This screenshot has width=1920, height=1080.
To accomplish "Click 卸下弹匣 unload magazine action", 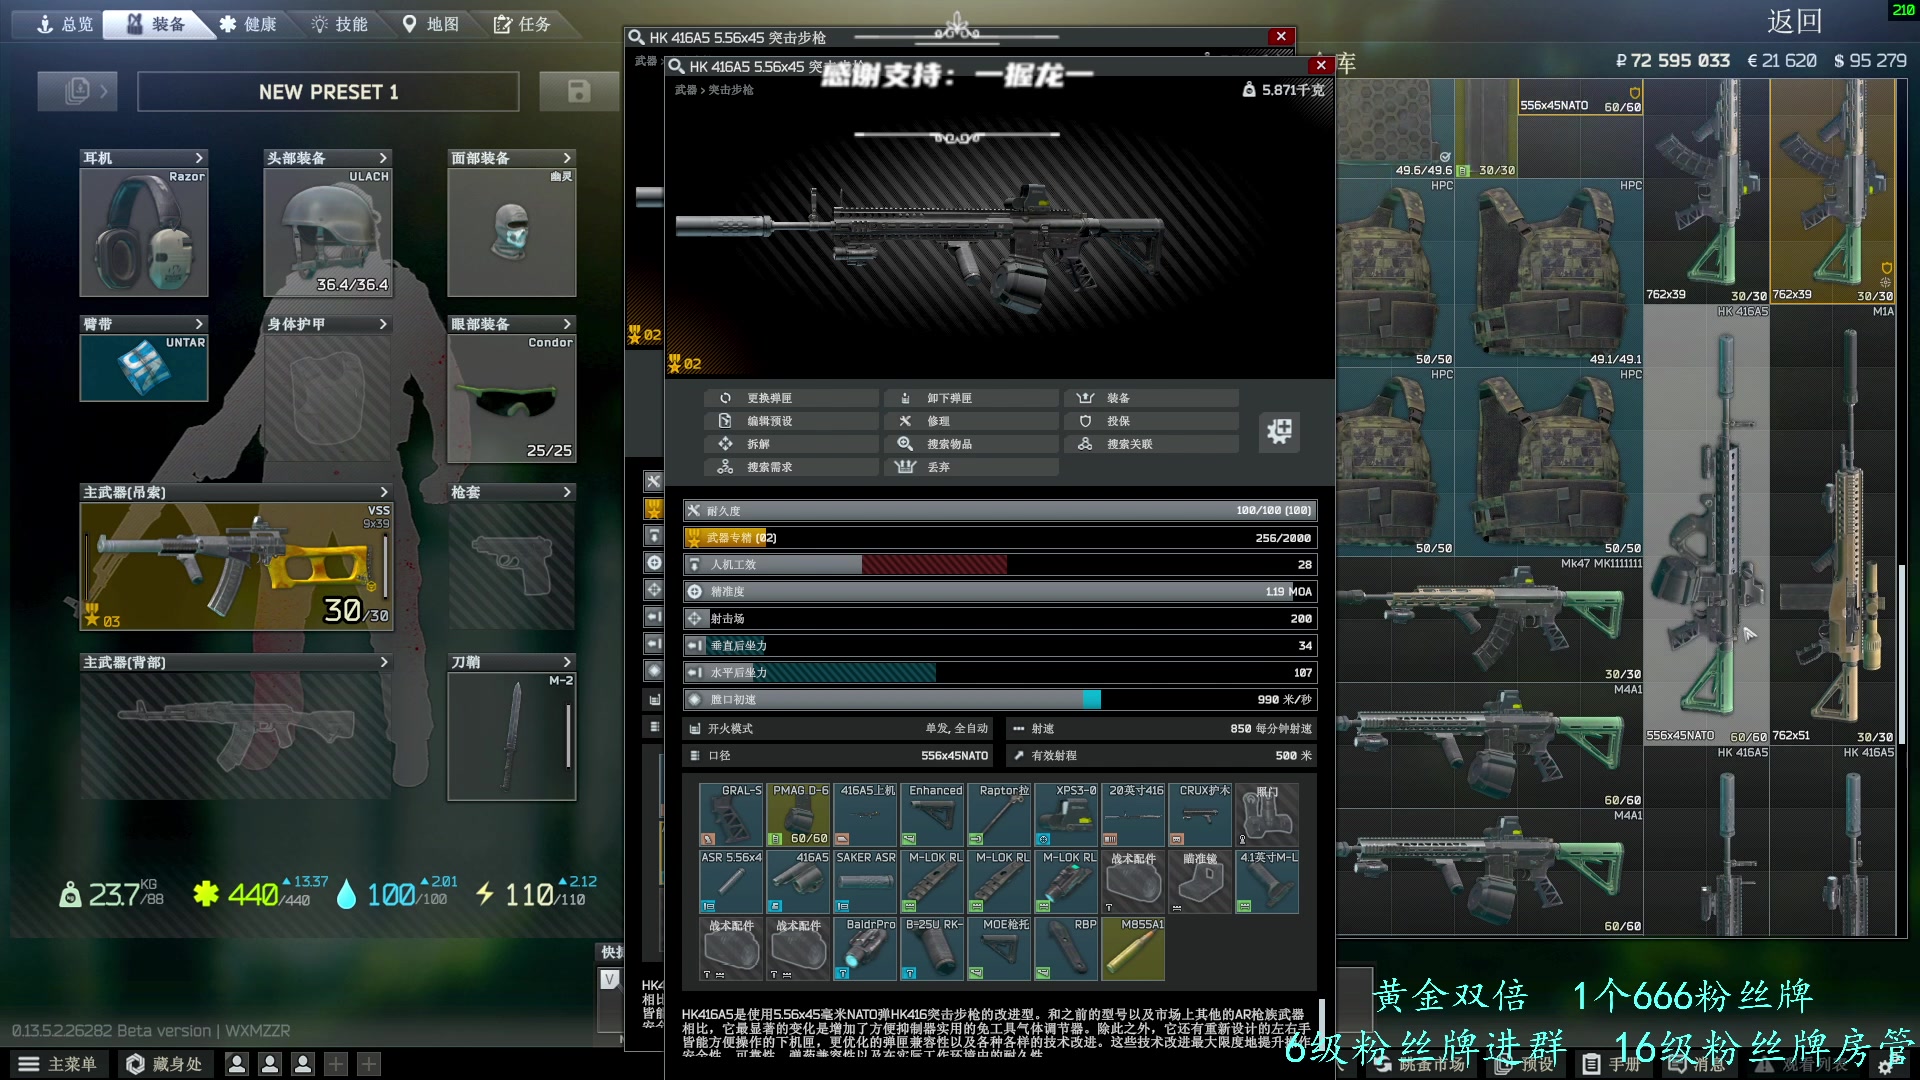I will point(970,398).
